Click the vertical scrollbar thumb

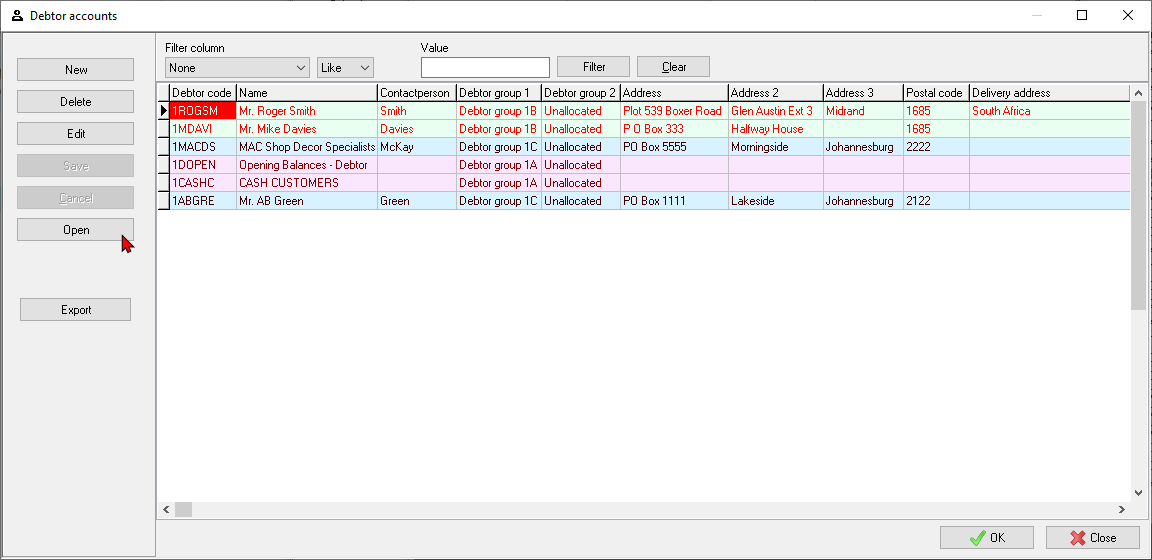tap(1138, 205)
